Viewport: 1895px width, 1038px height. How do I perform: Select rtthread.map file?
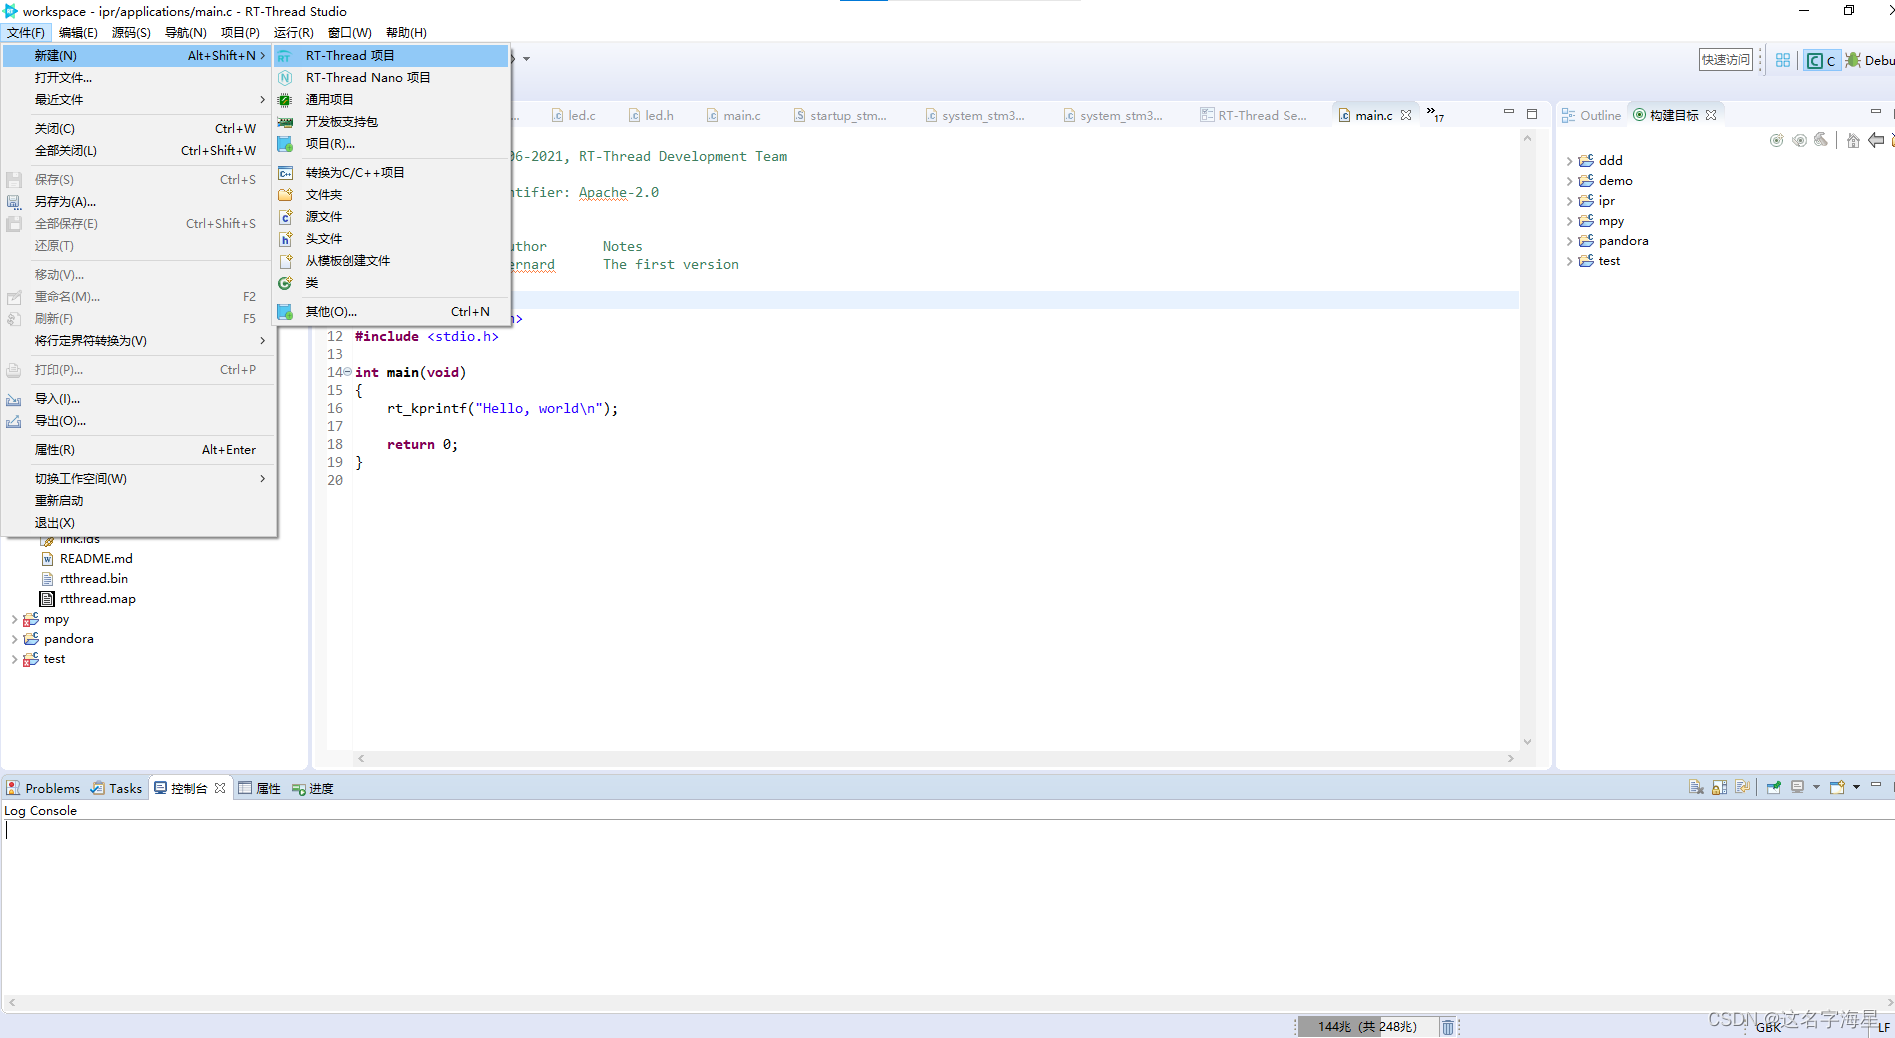pyautogui.click(x=97, y=599)
